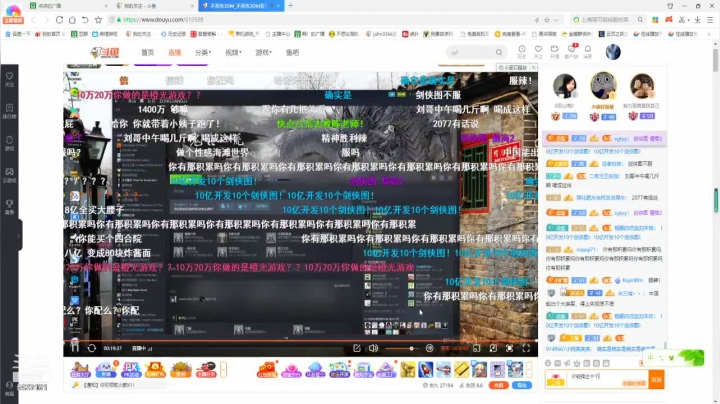Expand the 游戏 games dropdown
Viewport: 720px width, 404px height.
pyautogui.click(x=264, y=52)
